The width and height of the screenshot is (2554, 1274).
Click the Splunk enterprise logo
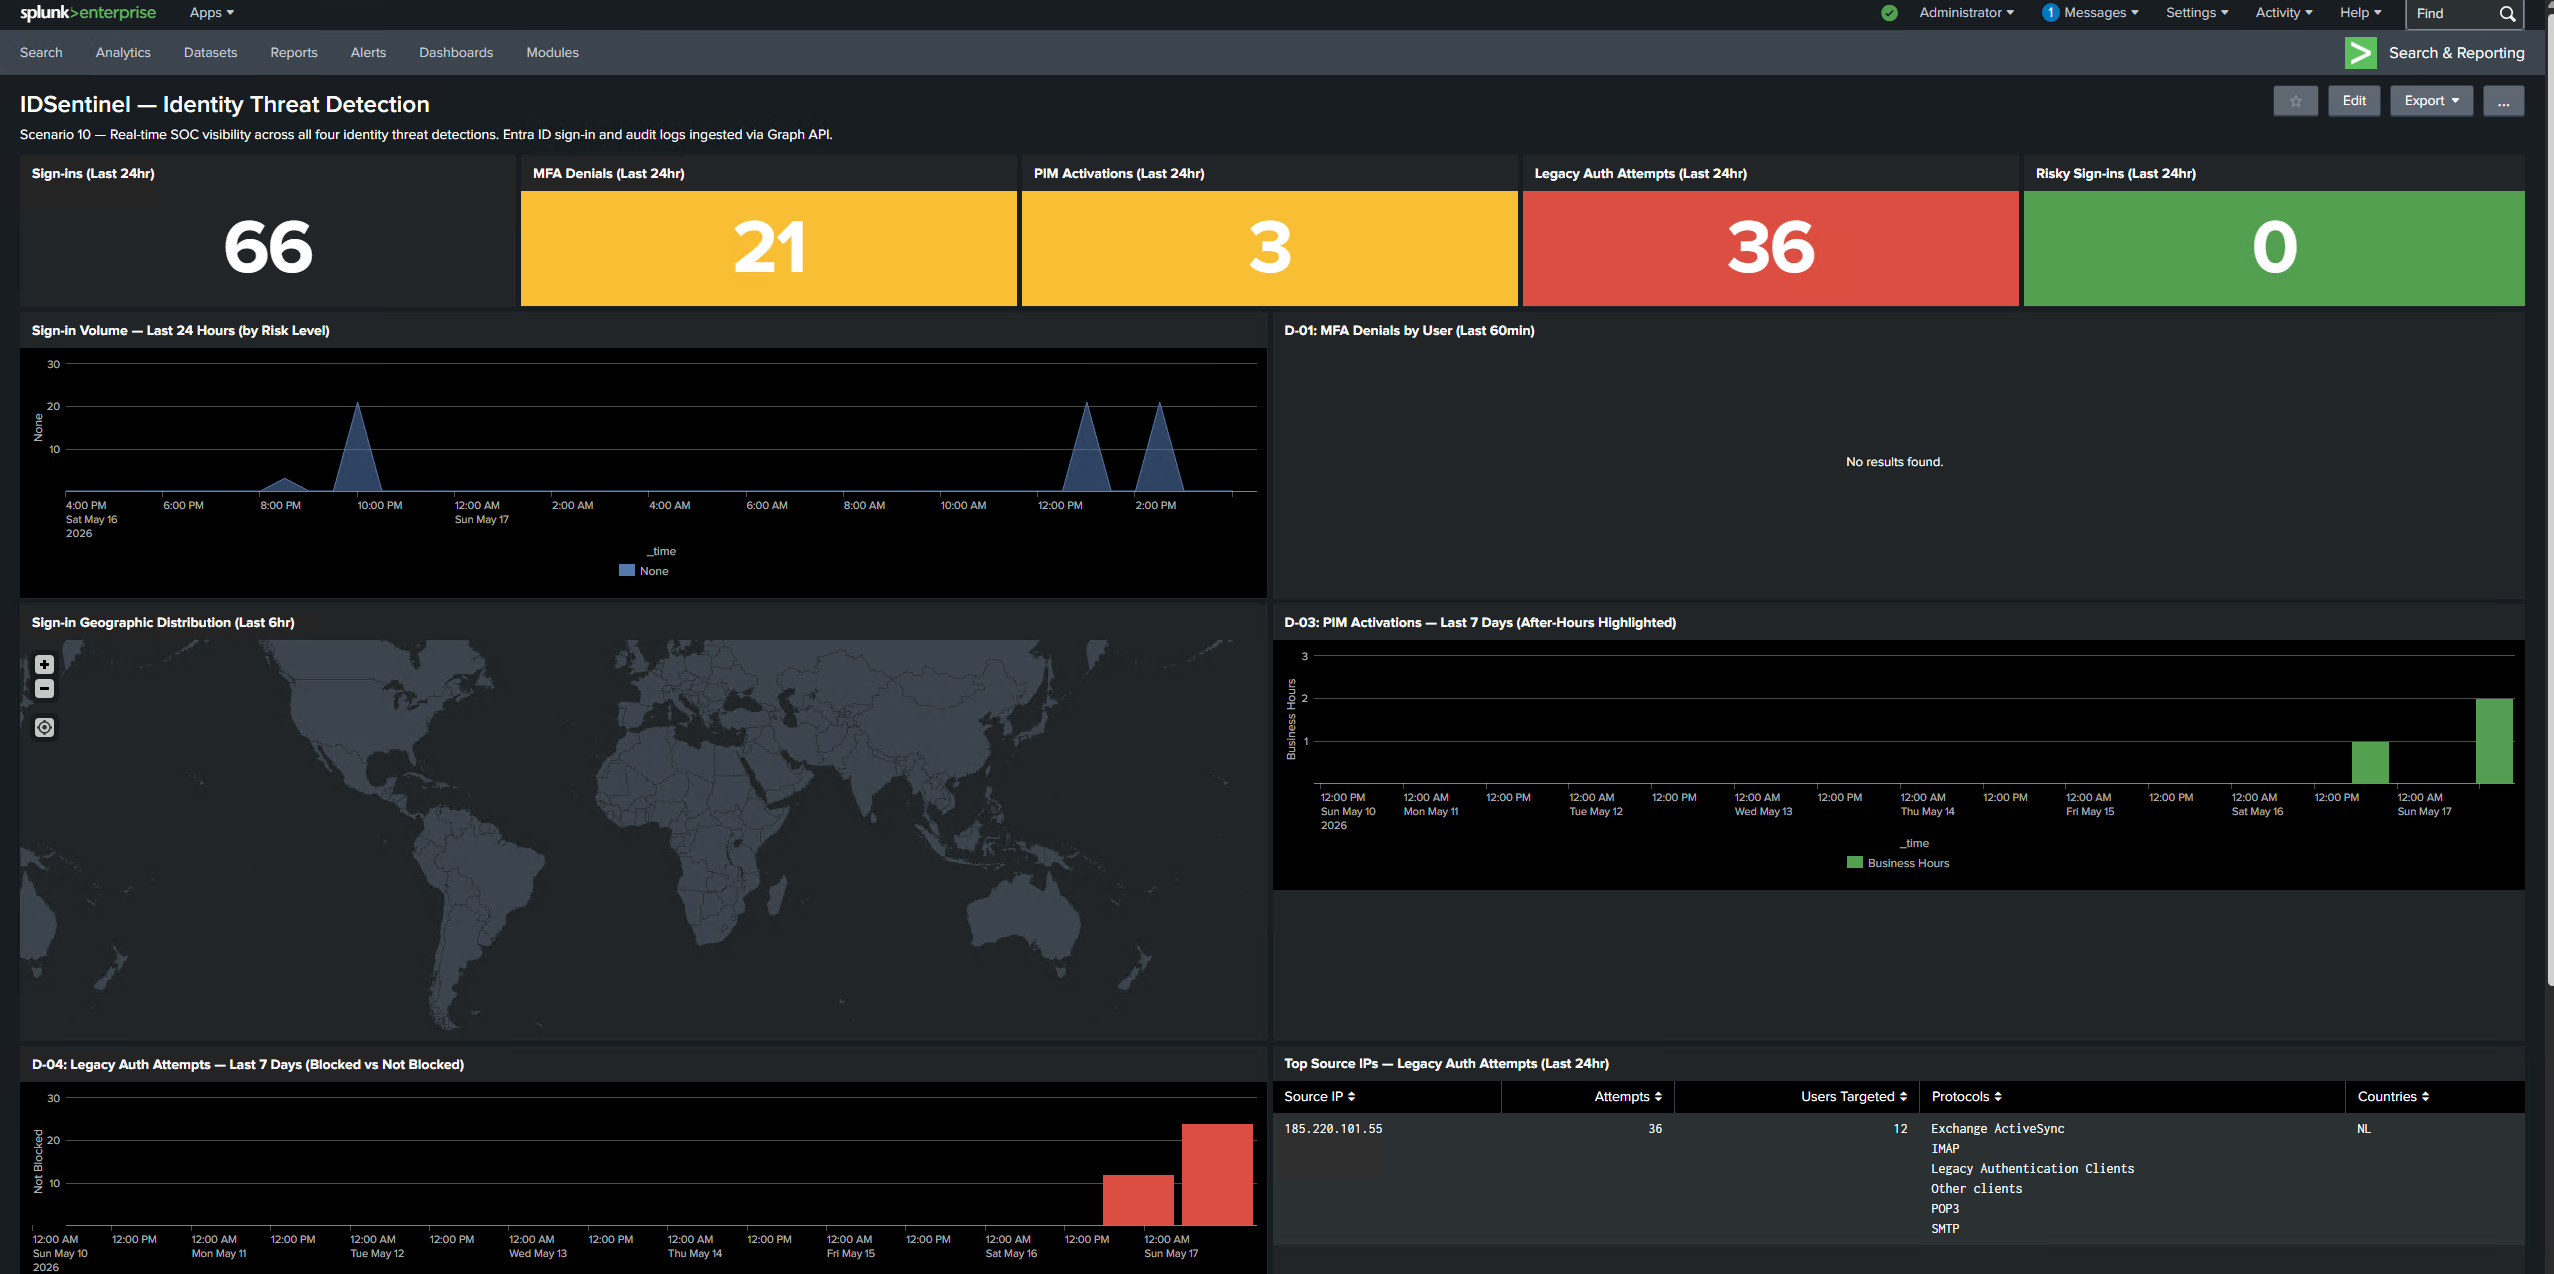click(x=88, y=13)
